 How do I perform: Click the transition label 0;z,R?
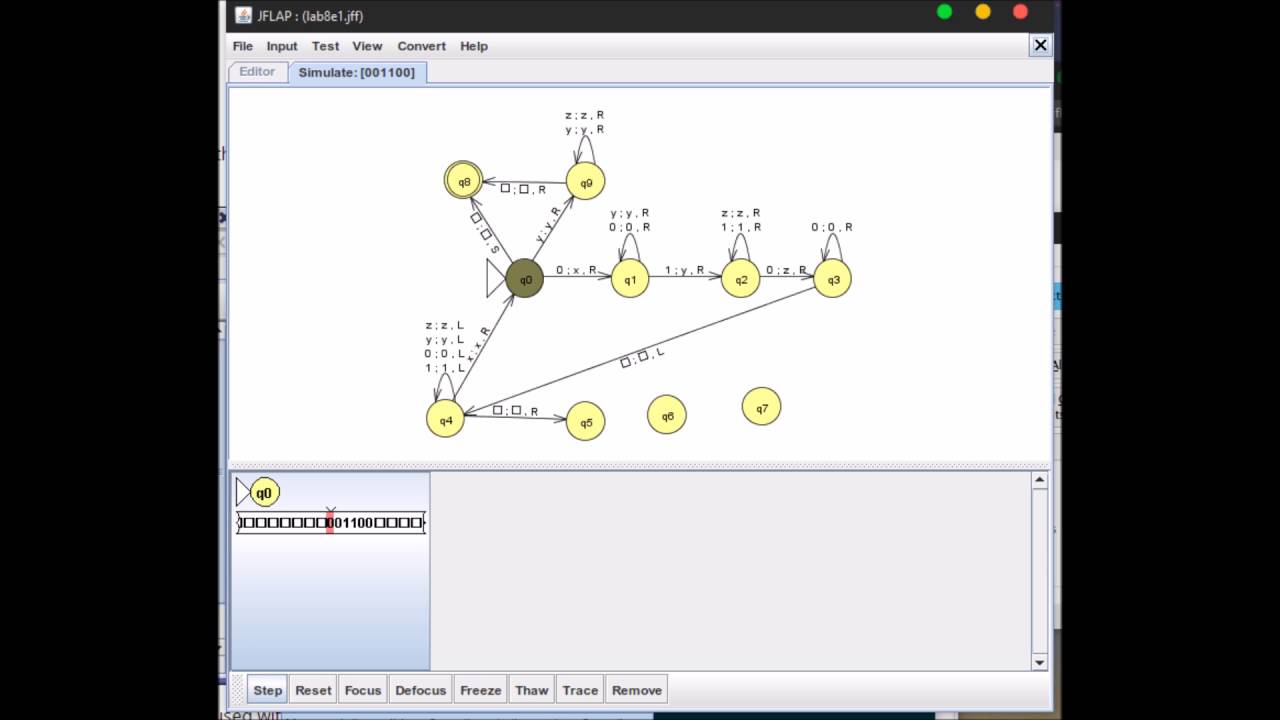[x=787, y=270]
